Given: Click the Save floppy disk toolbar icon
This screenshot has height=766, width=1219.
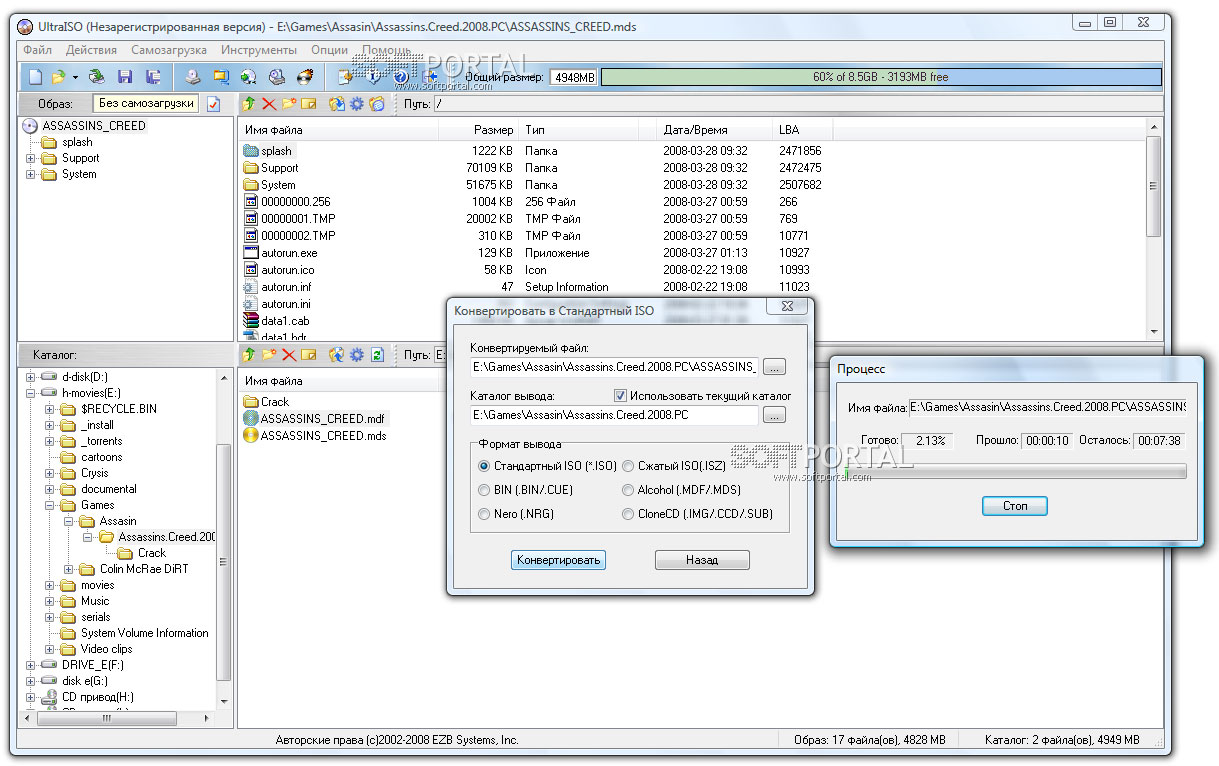Looking at the screenshot, I should coord(125,77).
